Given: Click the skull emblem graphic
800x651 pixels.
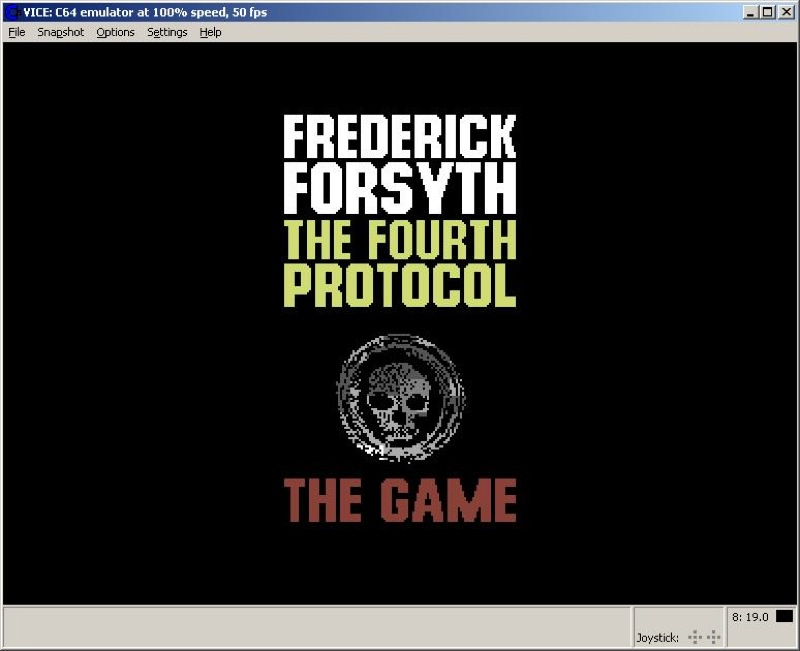Looking at the screenshot, I should pyautogui.click(x=401, y=398).
